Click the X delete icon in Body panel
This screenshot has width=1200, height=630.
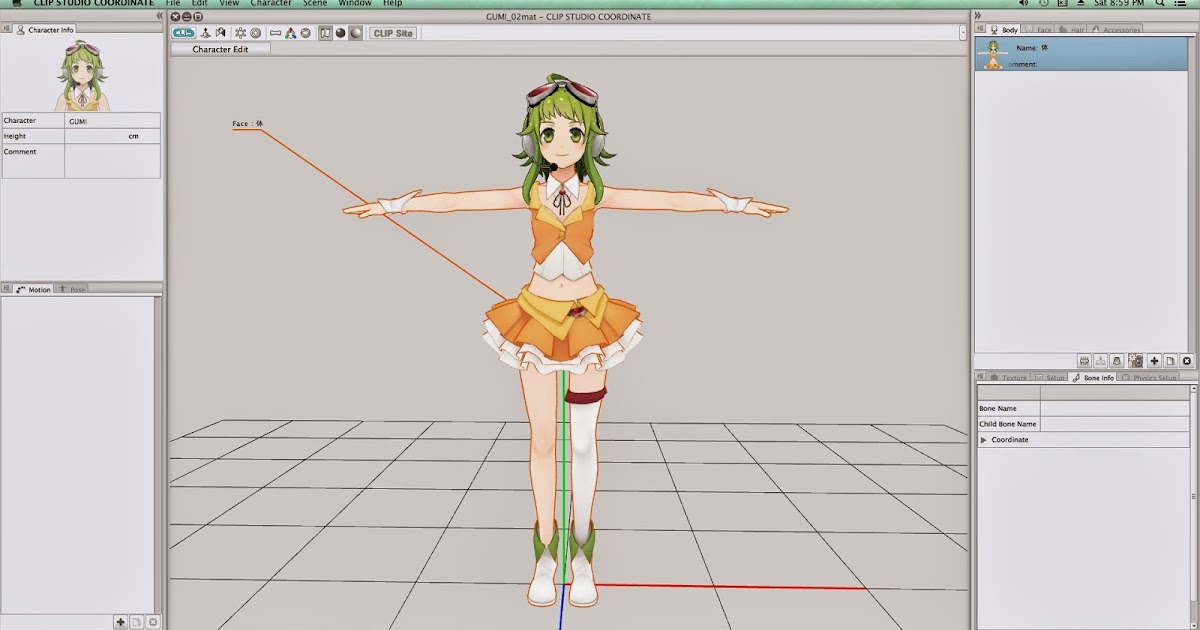(1187, 361)
